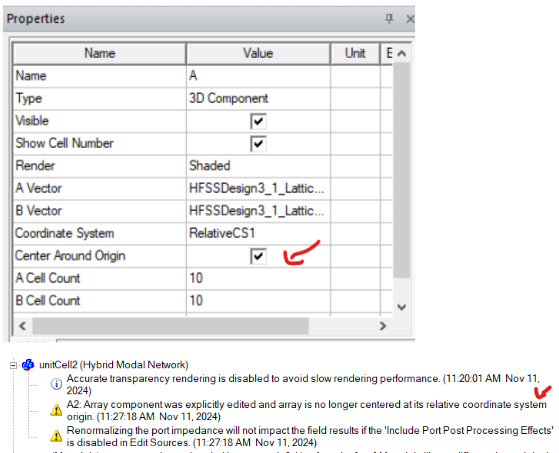Screen dimensions: 559x453
Task: Click the vertical scrollbar thumb in Properties
Action: (402, 170)
